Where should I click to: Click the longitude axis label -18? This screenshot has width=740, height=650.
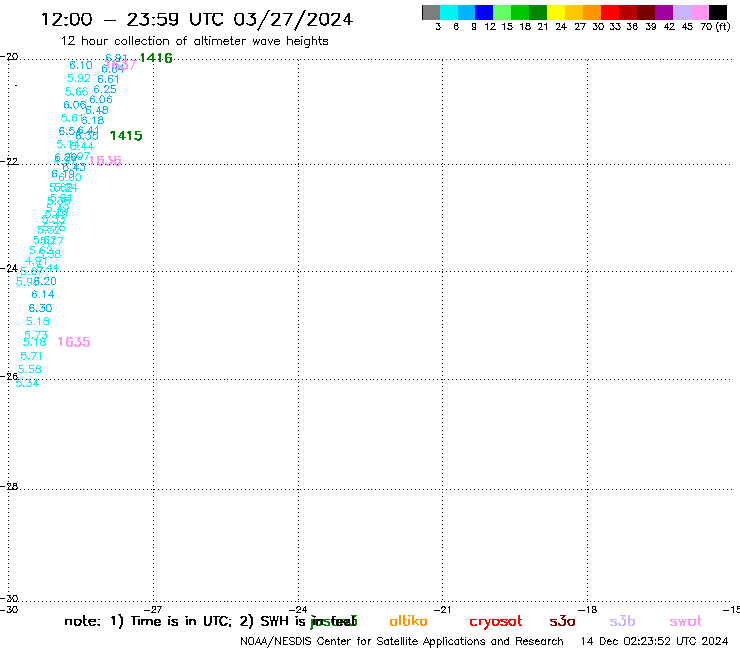tap(587, 609)
